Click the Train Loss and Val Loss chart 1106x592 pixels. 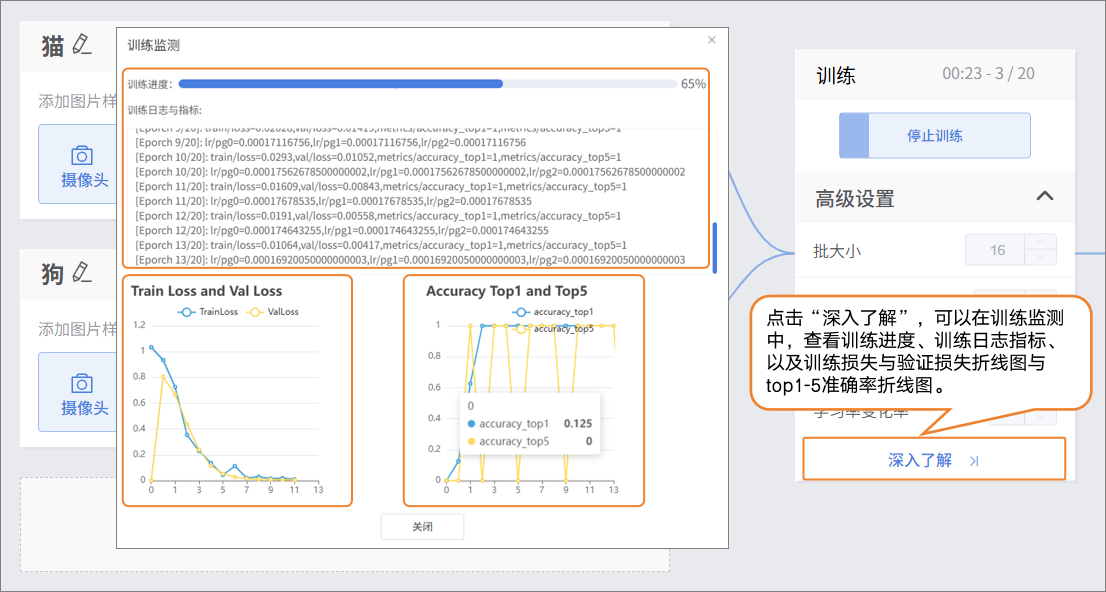[x=237, y=400]
